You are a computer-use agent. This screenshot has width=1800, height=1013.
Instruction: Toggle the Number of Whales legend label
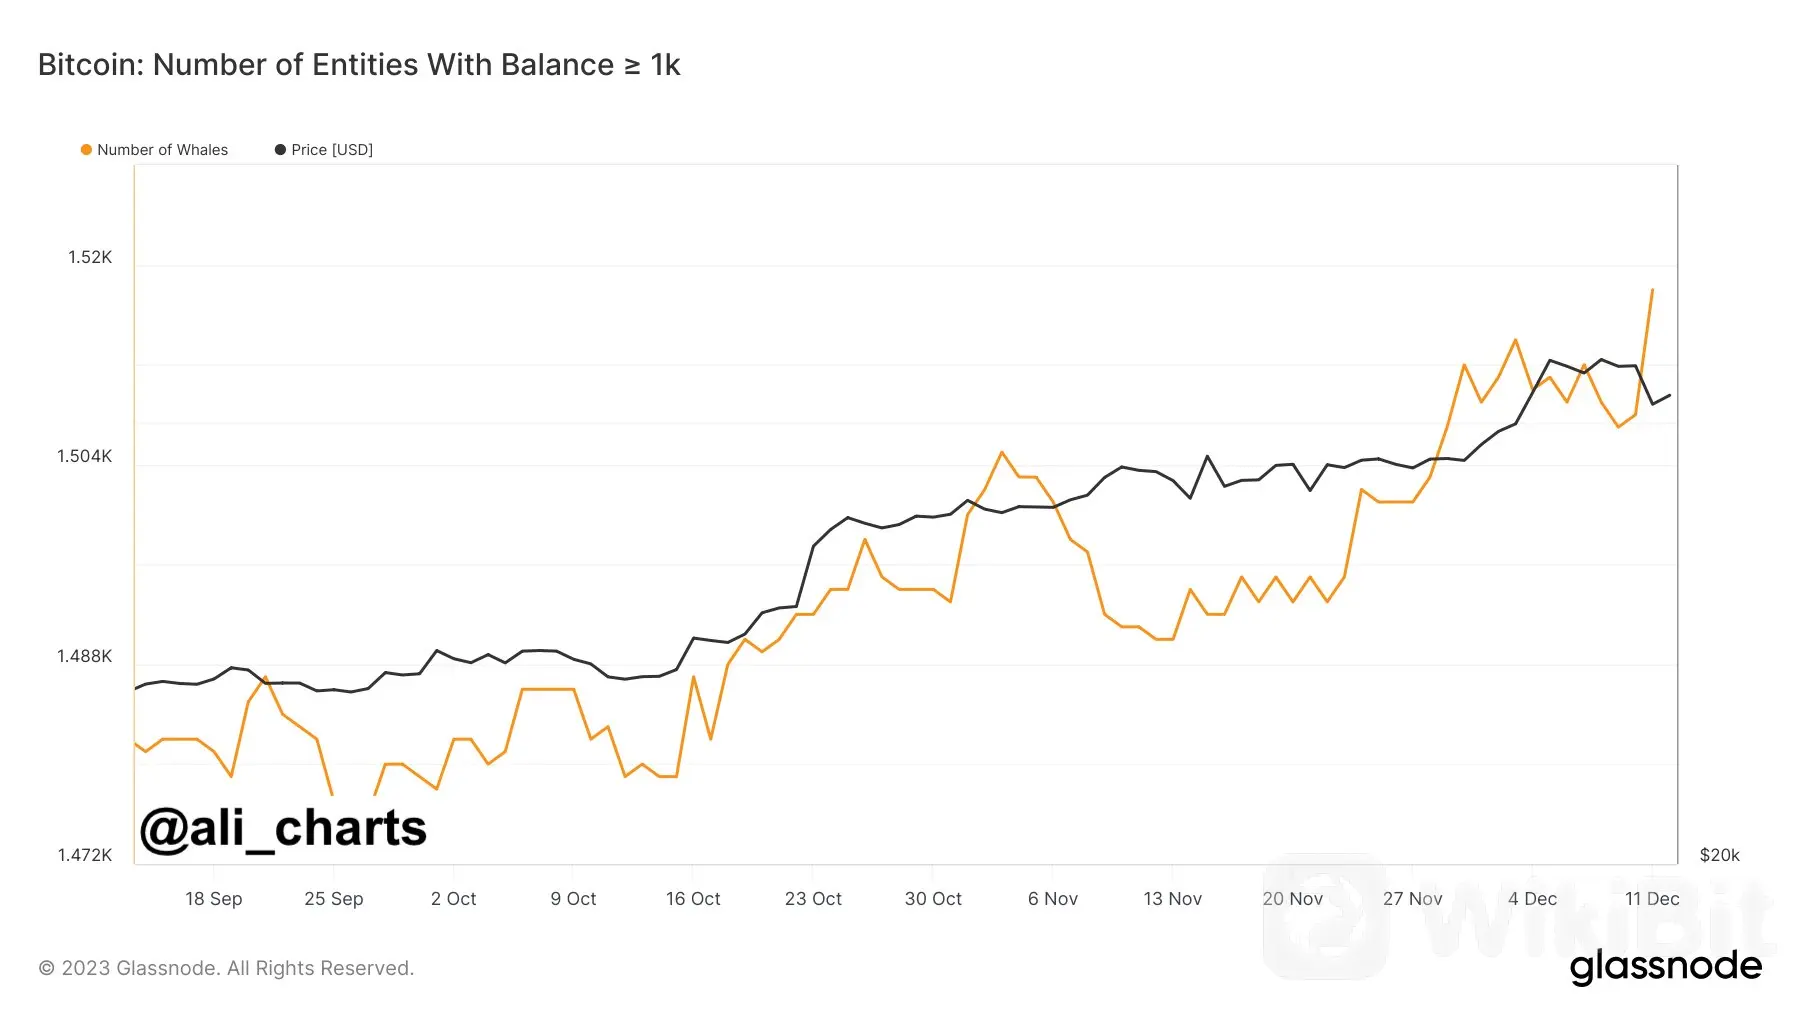[162, 150]
